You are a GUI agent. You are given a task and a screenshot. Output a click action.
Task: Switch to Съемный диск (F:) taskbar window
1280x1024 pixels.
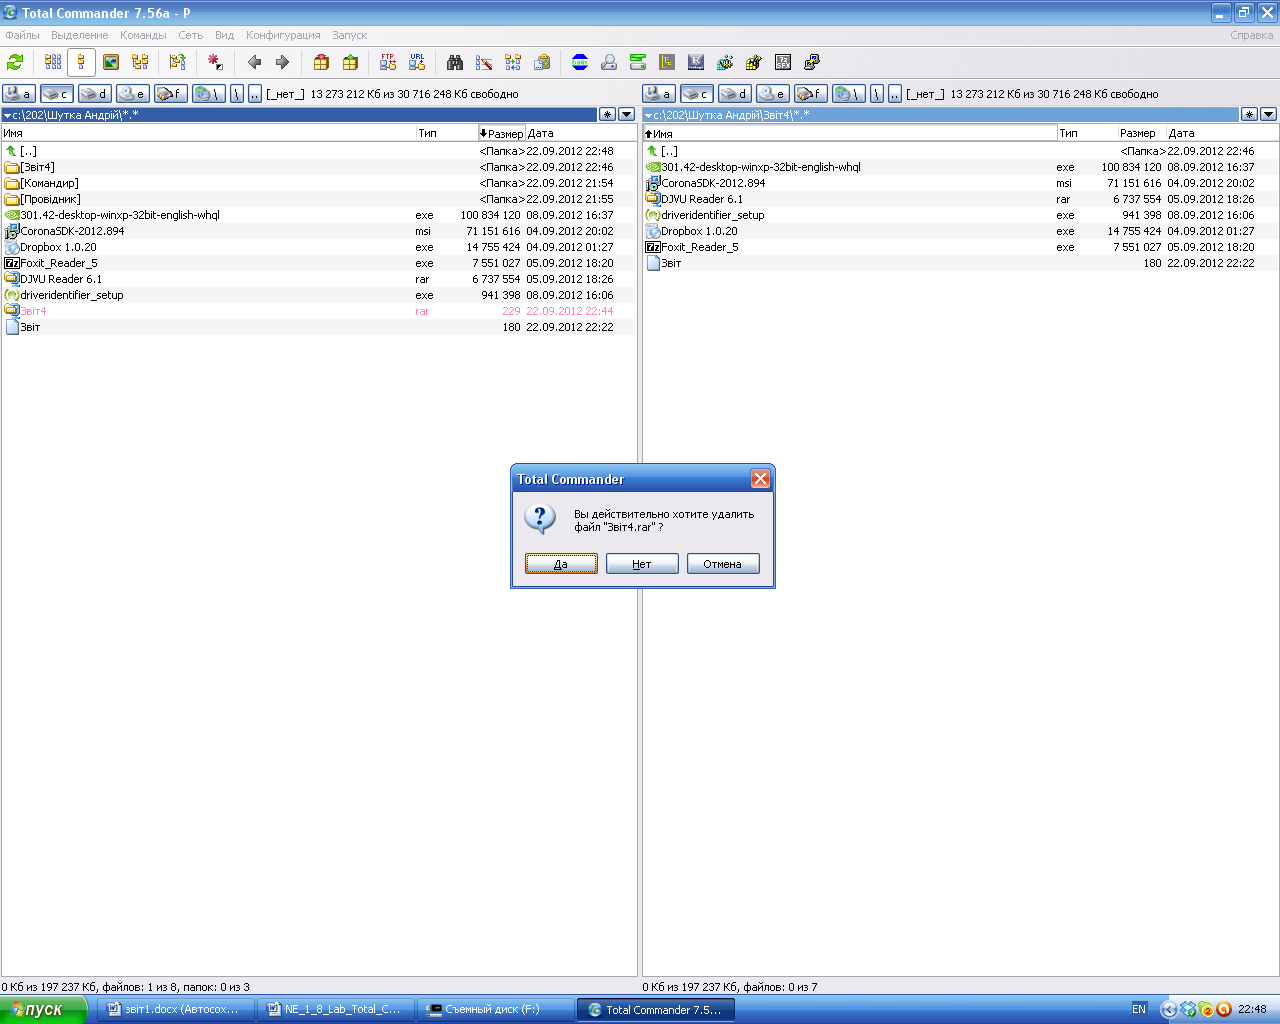pyautogui.click(x=495, y=1010)
